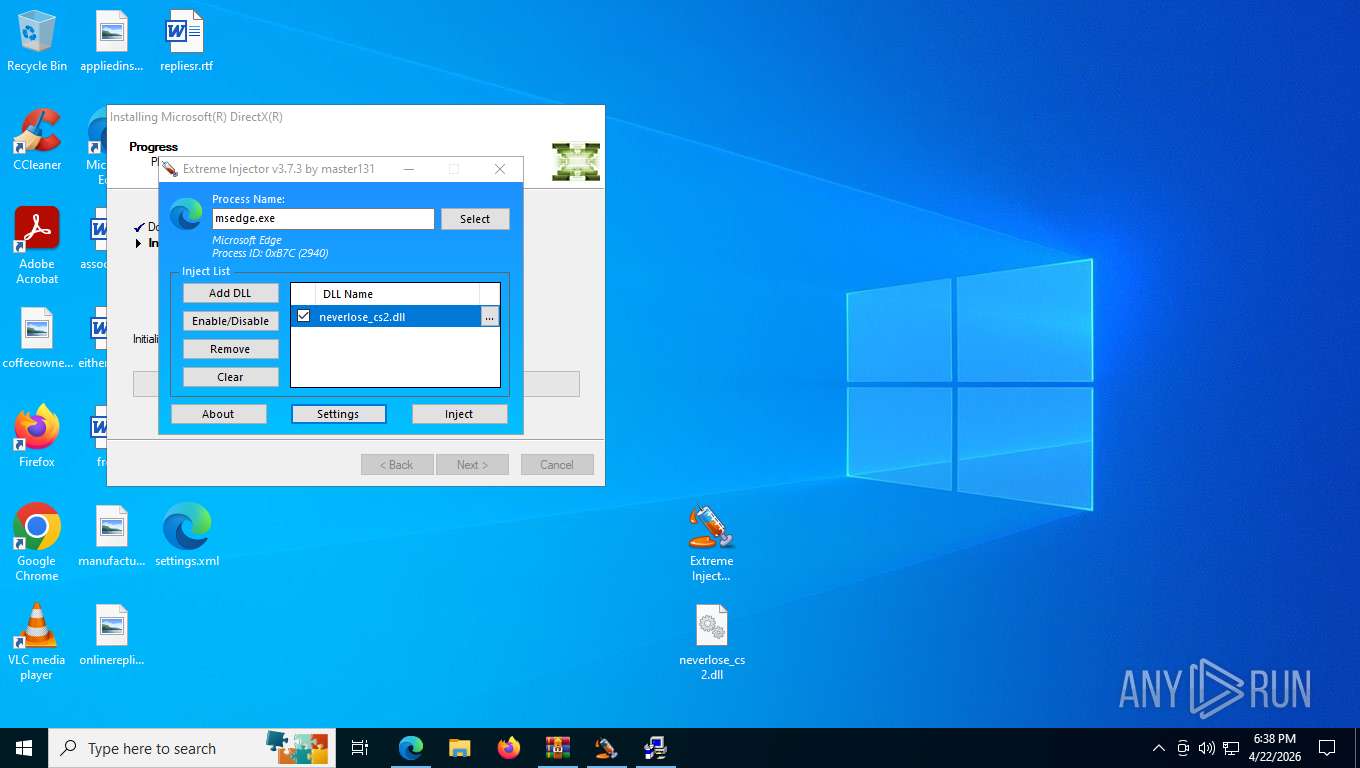
Task: Open settings.xml Edge file on desktop
Action: point(187,536)
